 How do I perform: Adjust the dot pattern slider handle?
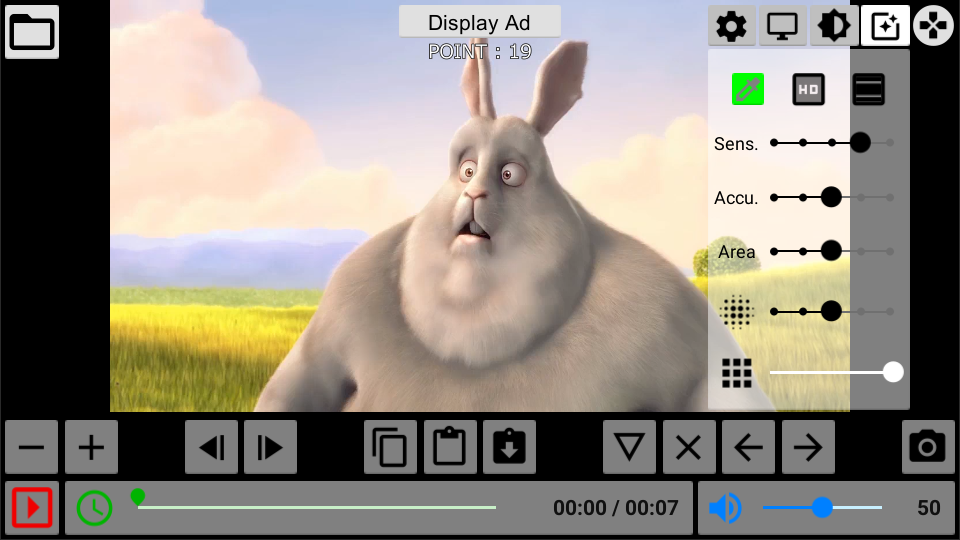pos(831,311)
